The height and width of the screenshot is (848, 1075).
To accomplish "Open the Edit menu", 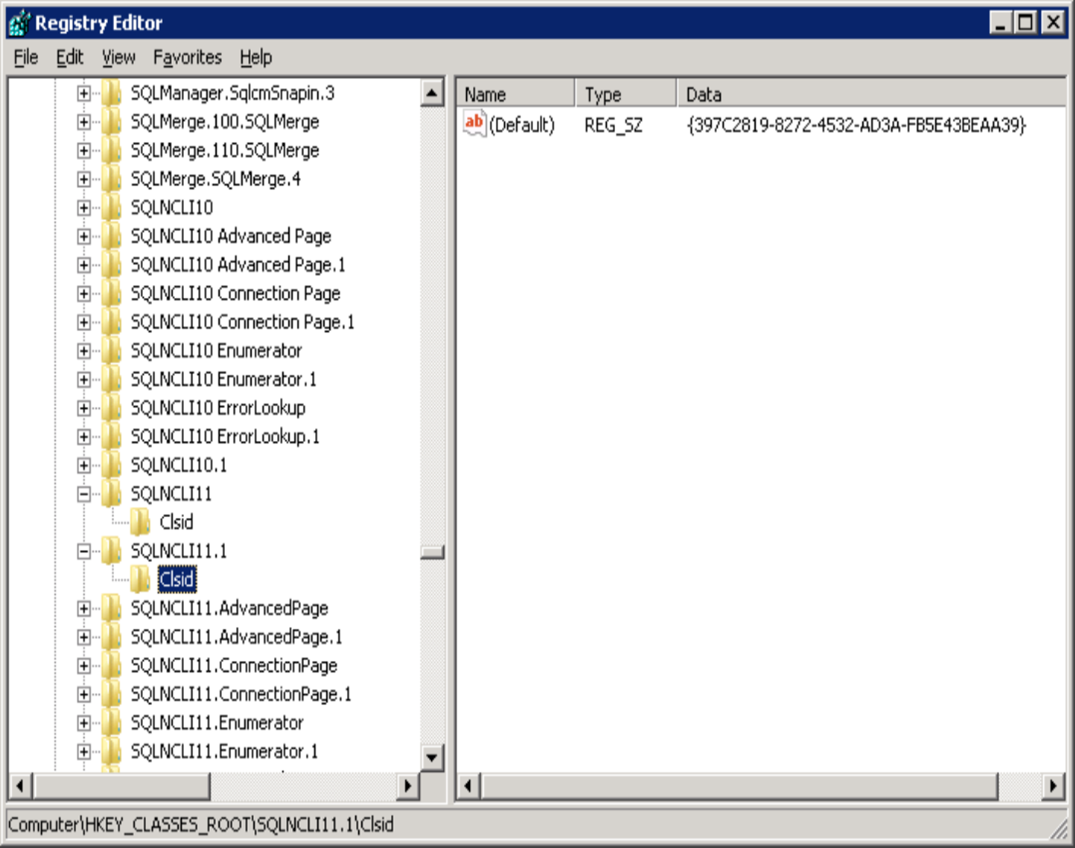I will (68, 57).
